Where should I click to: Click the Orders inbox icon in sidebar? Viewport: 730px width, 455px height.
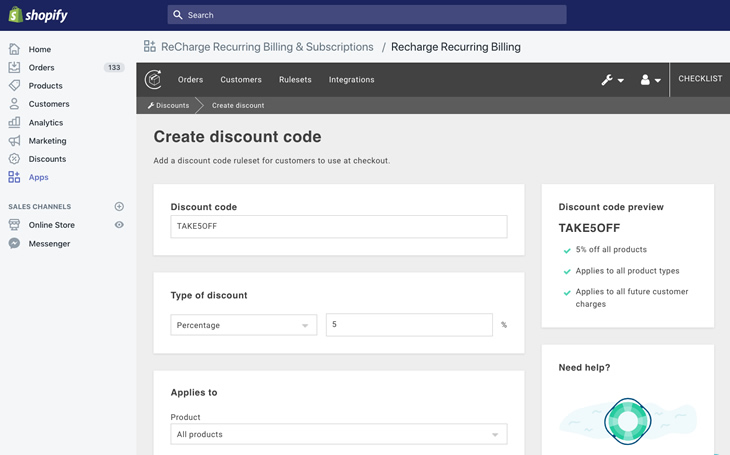click(x=14, y=68)
